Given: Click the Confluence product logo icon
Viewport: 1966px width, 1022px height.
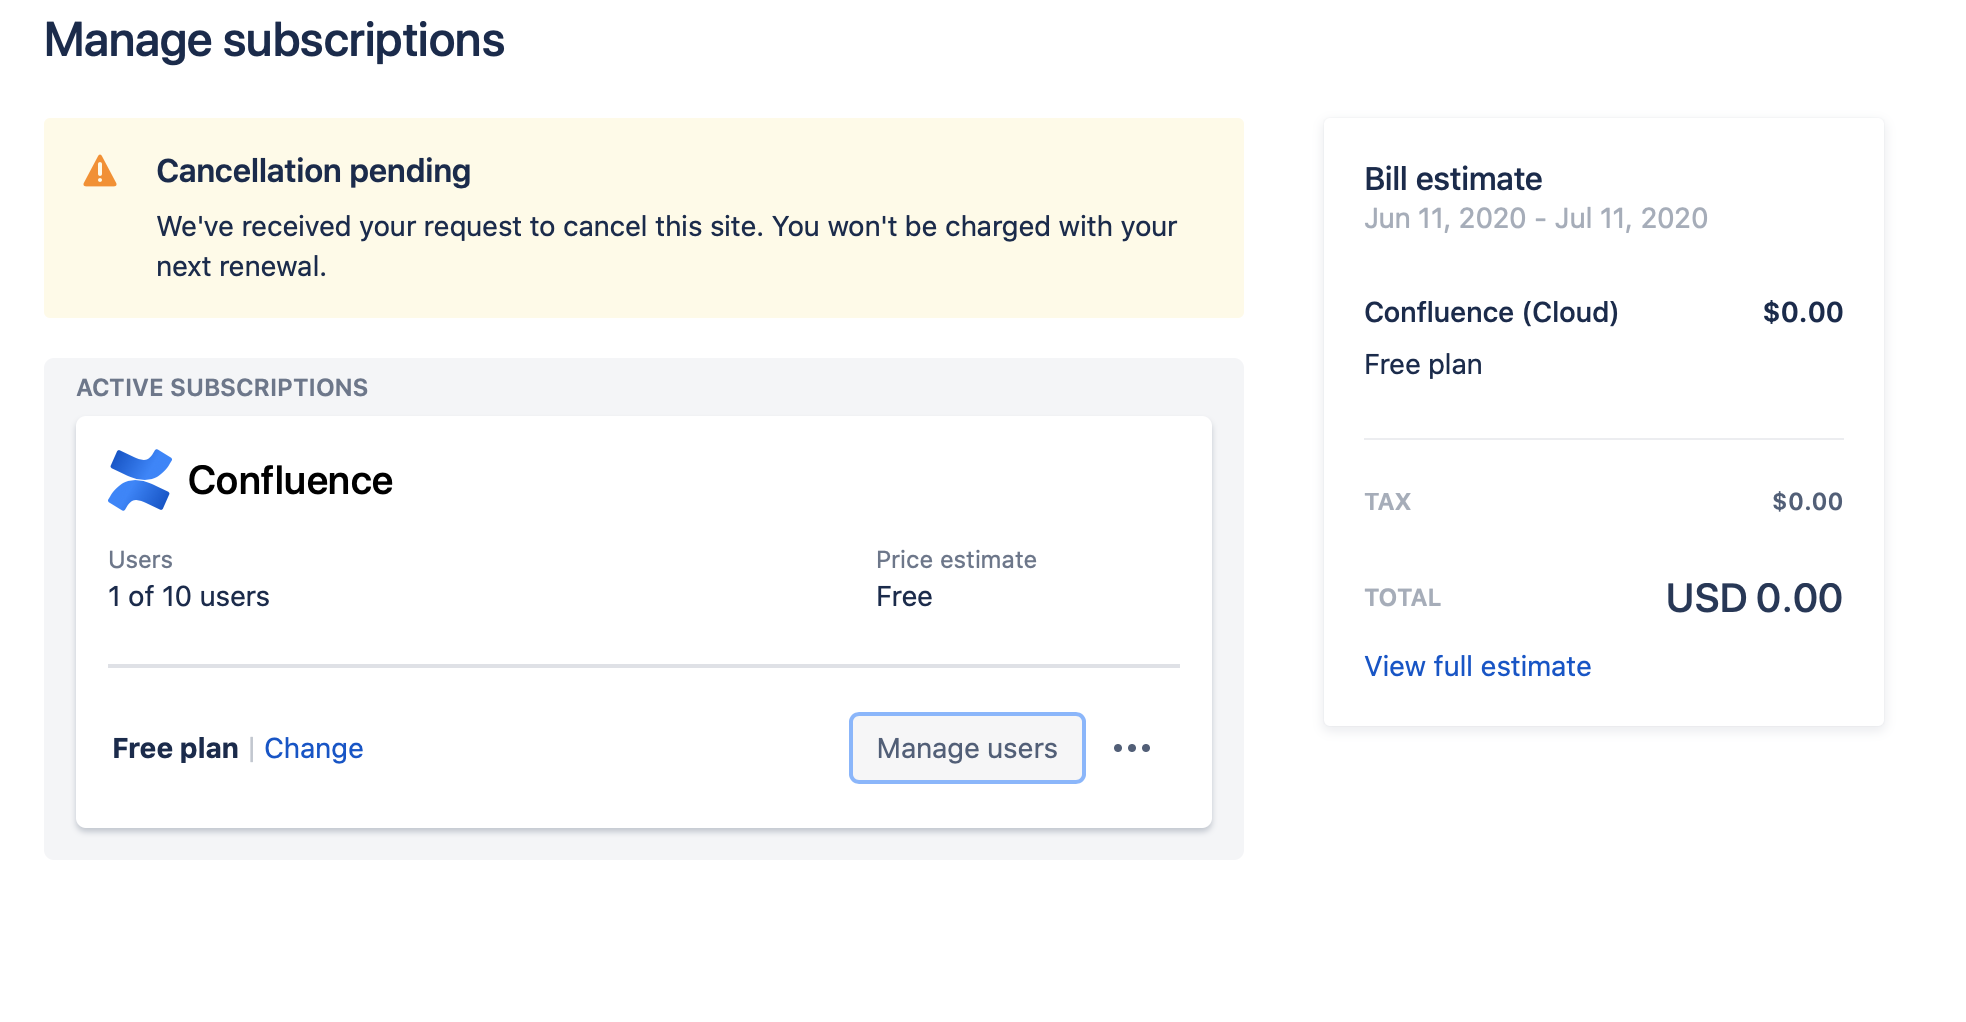Looking at the screenshot, I should coord(138,479).
